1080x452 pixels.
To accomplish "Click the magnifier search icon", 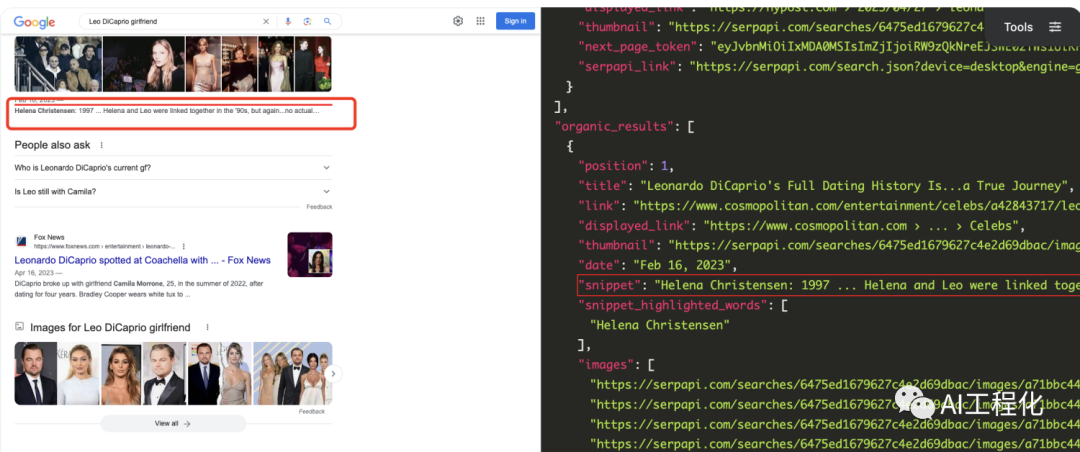I will pos(327,21).
